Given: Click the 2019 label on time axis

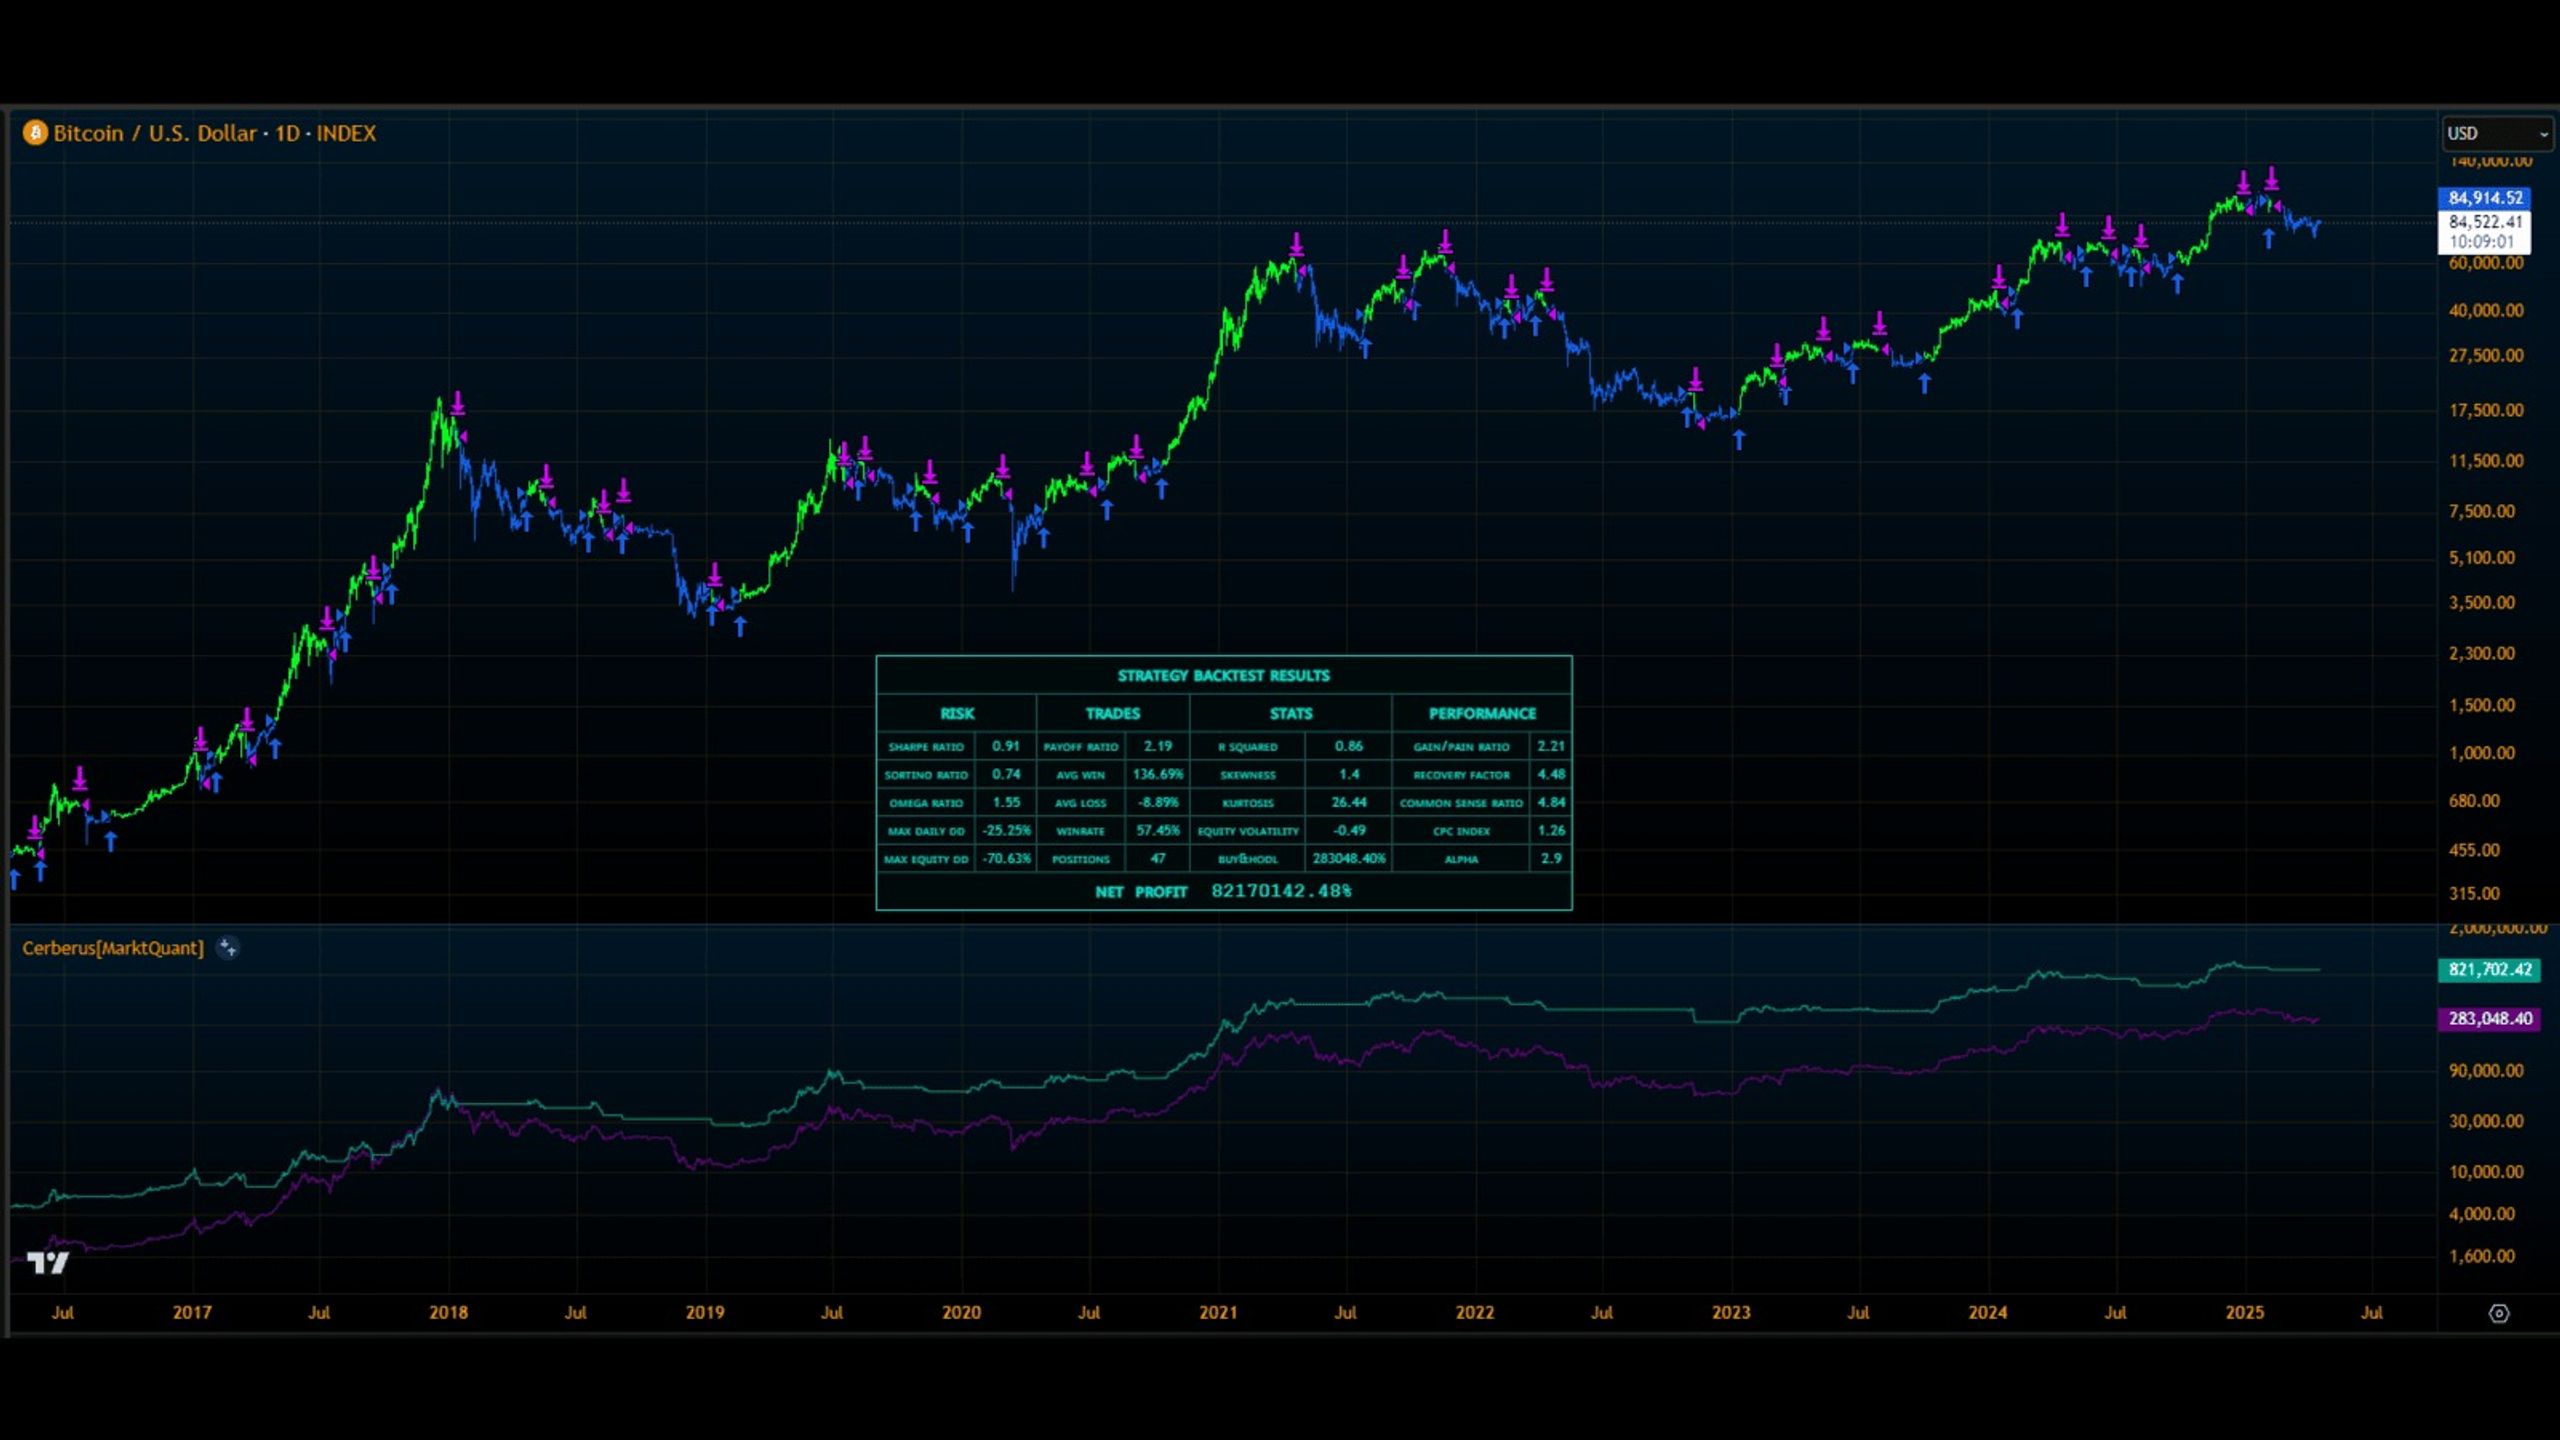Looking at the screenshot, I should 705,1312.
